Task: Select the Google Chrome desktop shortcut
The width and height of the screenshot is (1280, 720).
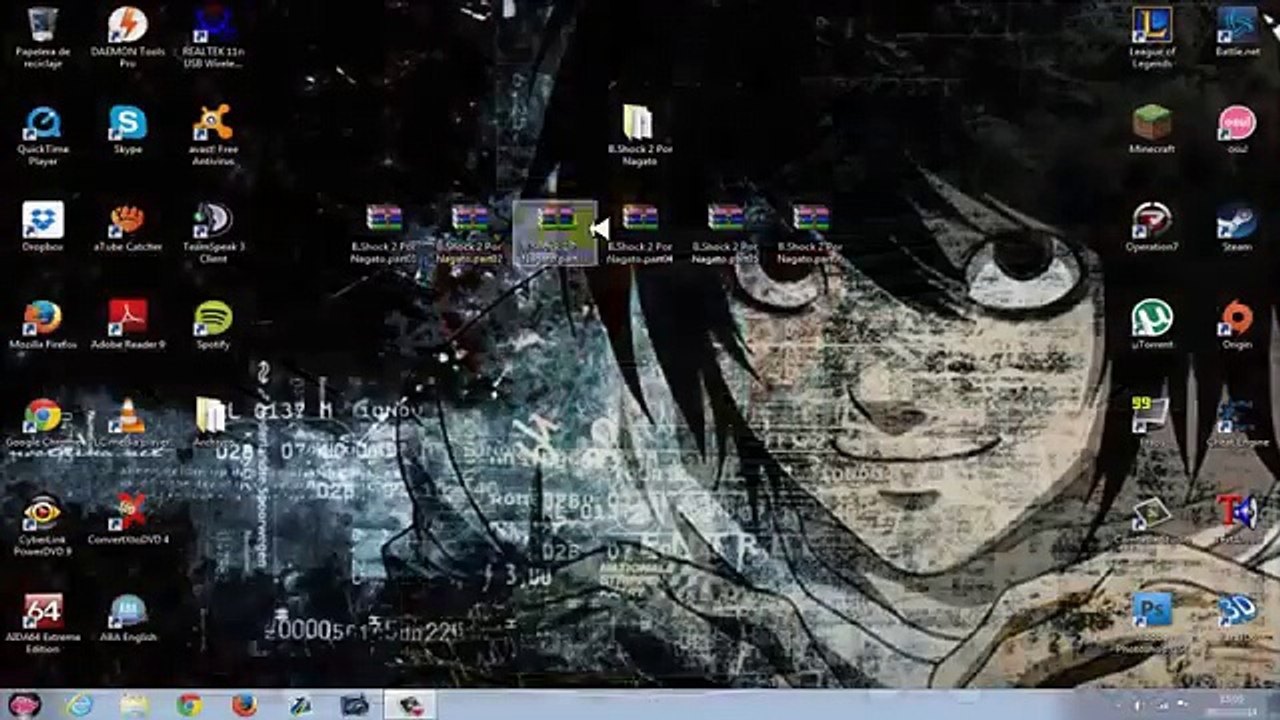Action: point(42,423)
